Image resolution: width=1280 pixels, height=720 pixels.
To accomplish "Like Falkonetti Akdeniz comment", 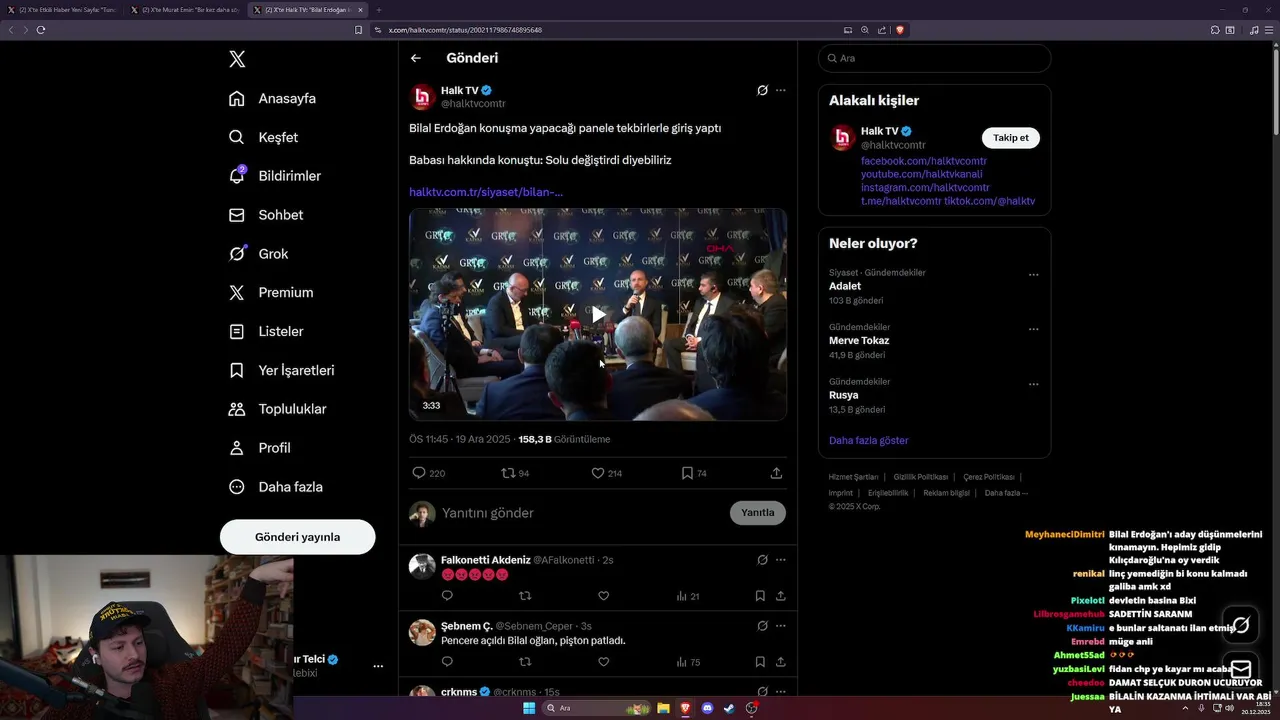I will point(603,596).
